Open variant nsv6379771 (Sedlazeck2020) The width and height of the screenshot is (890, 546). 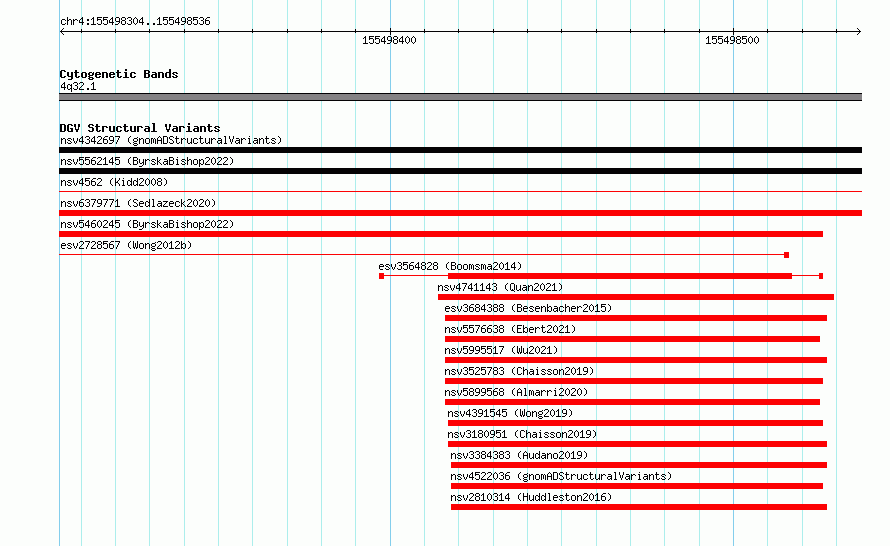[x=138, y=203]
